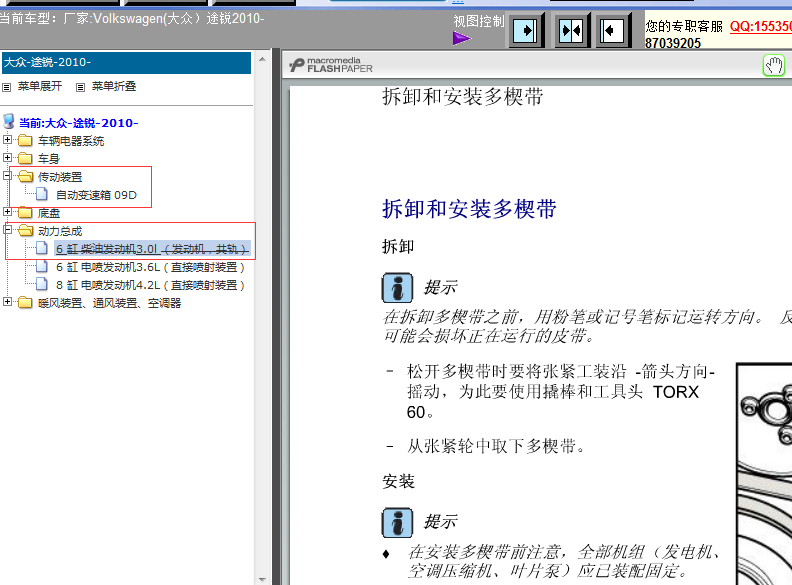Collapse the 传动装置 folder
792x585 pixels.
pos(7,176)
